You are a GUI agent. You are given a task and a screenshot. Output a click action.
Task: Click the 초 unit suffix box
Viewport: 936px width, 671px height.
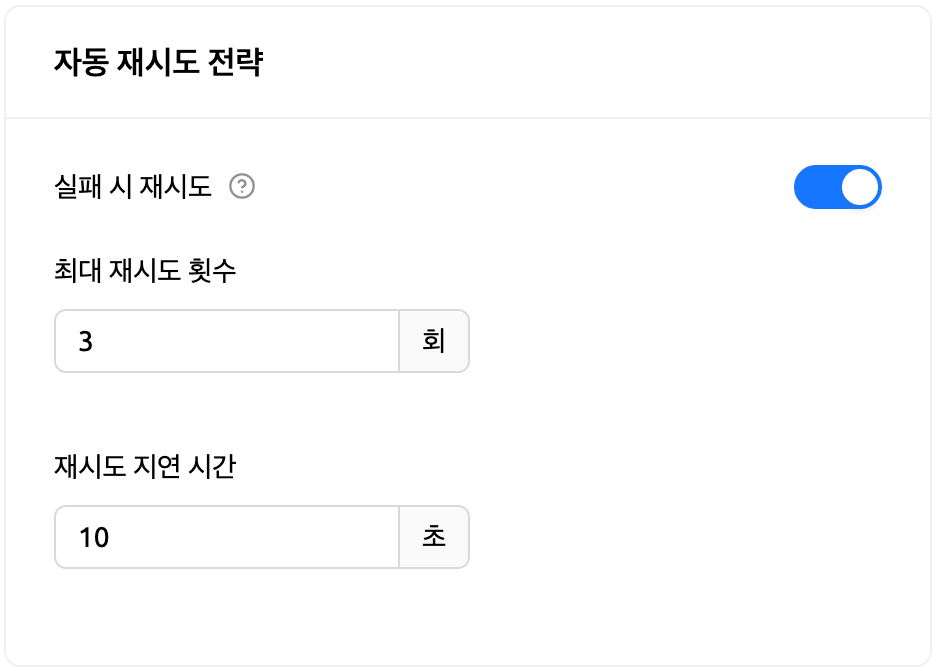[434, 537]
